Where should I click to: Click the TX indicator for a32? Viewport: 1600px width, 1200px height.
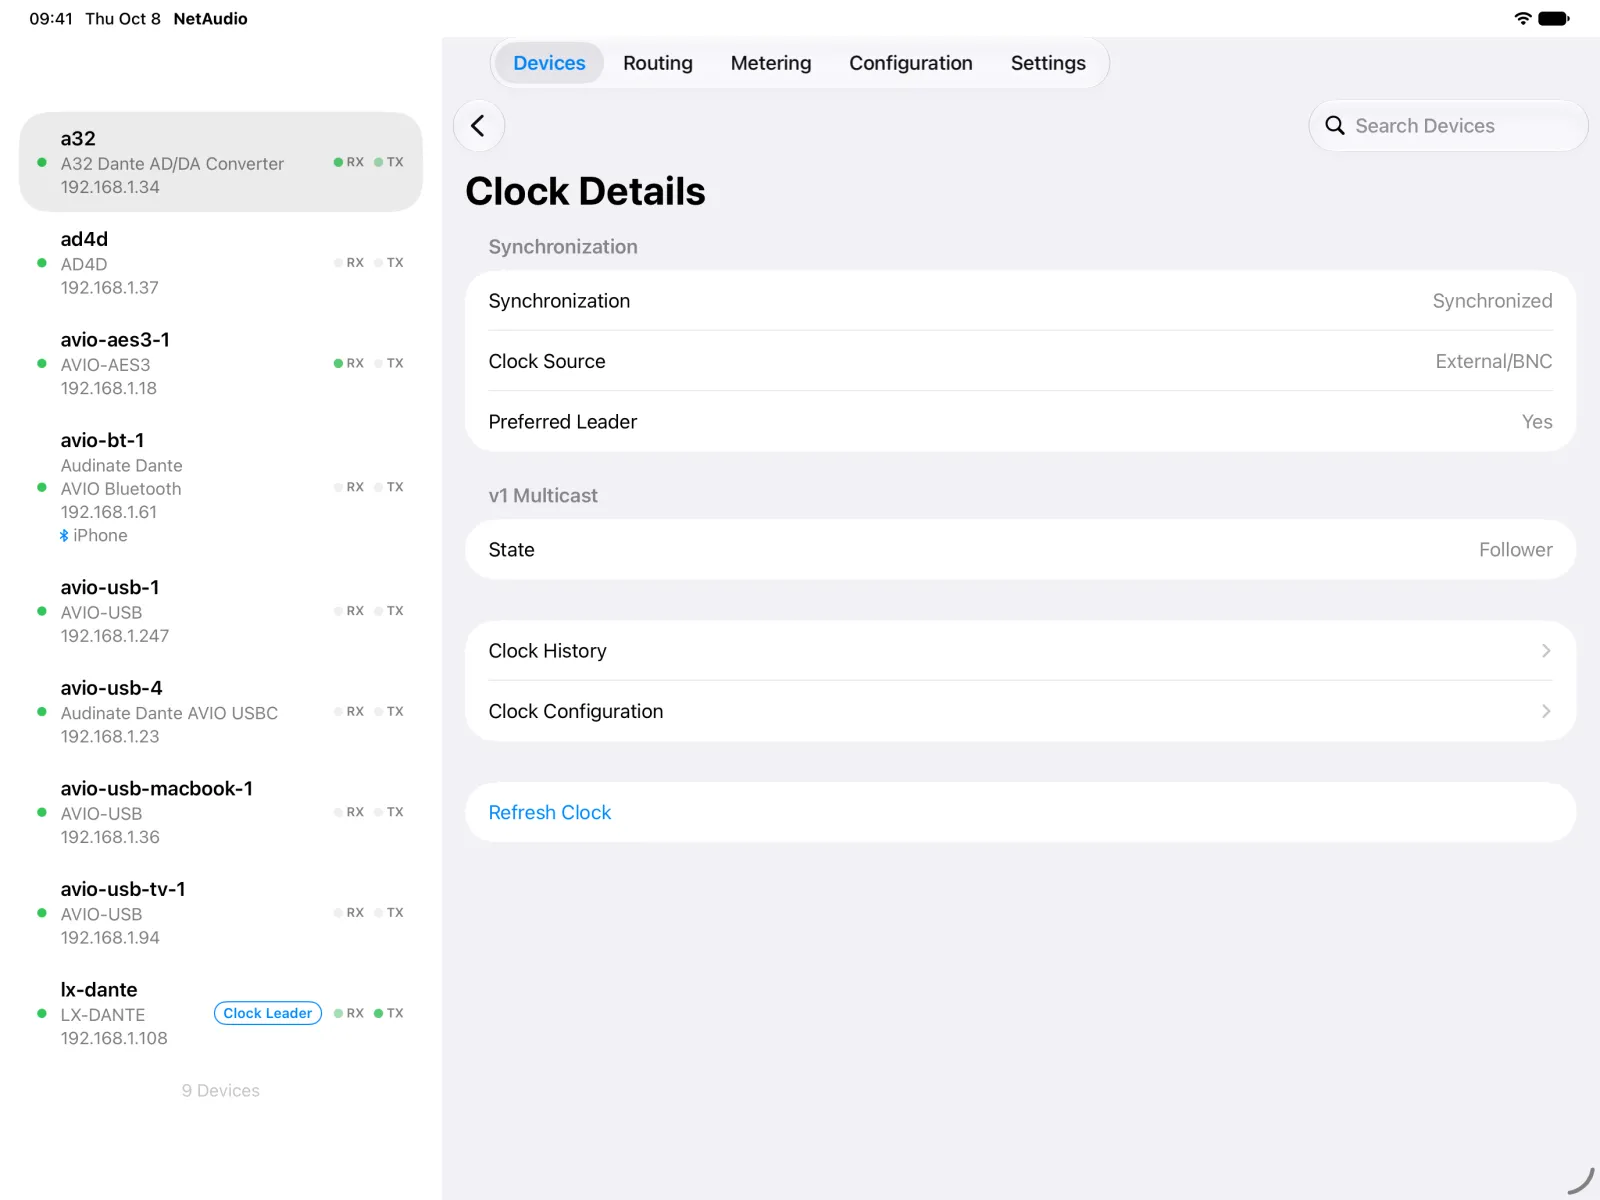(x=389, y=162)
